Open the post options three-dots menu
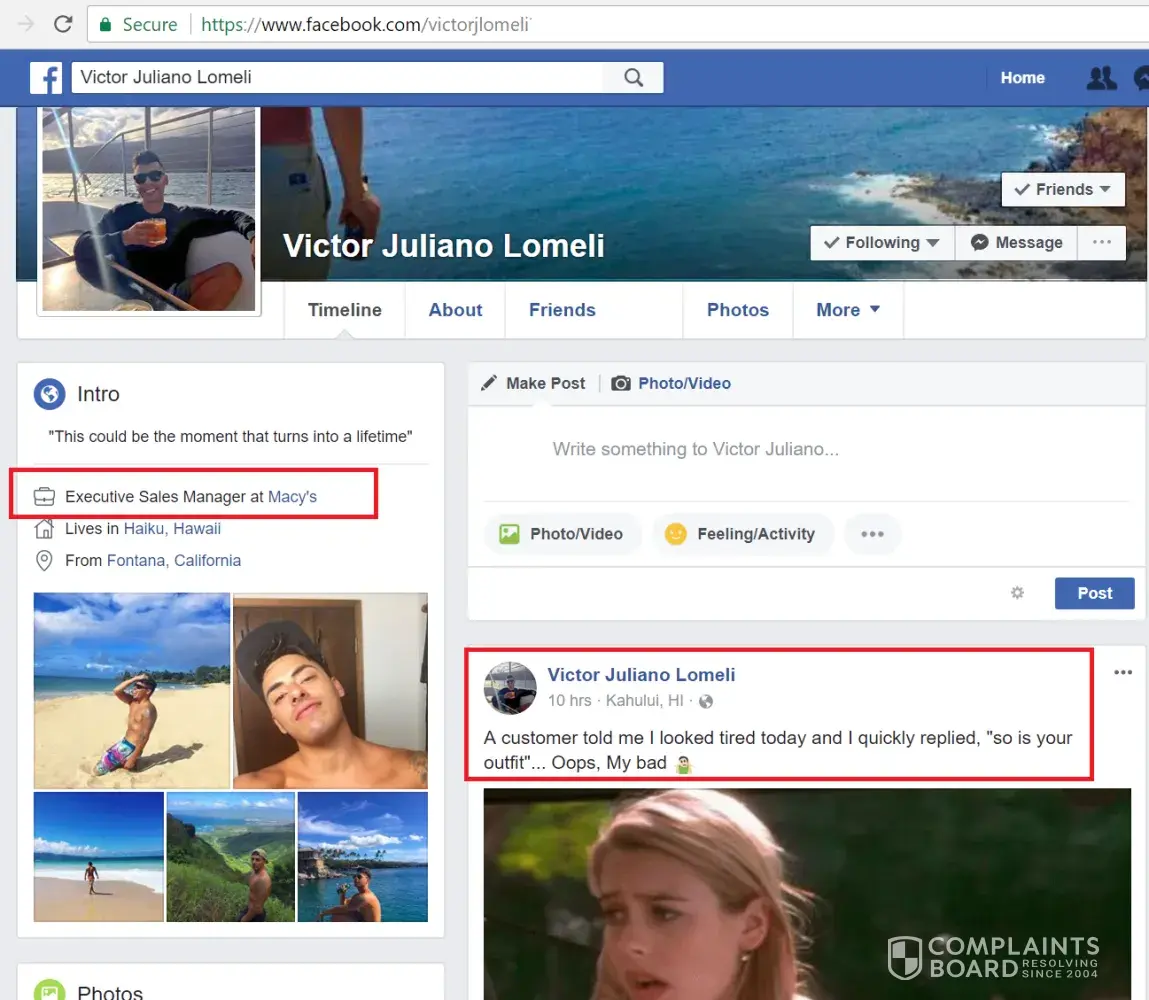This screenshot has width=1149, height=1000. (1123, 673)
